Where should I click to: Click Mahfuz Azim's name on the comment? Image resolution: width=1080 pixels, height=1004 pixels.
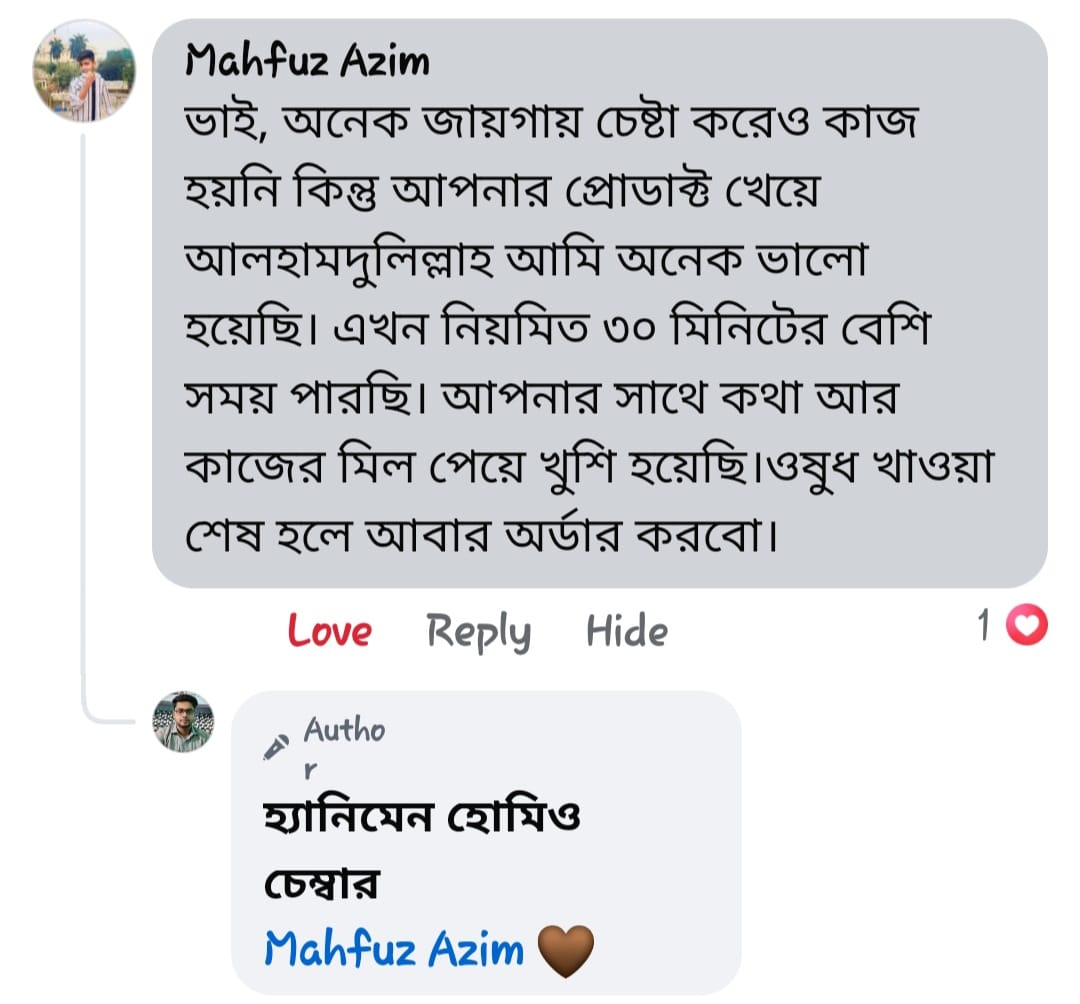(x=308, y=62)
